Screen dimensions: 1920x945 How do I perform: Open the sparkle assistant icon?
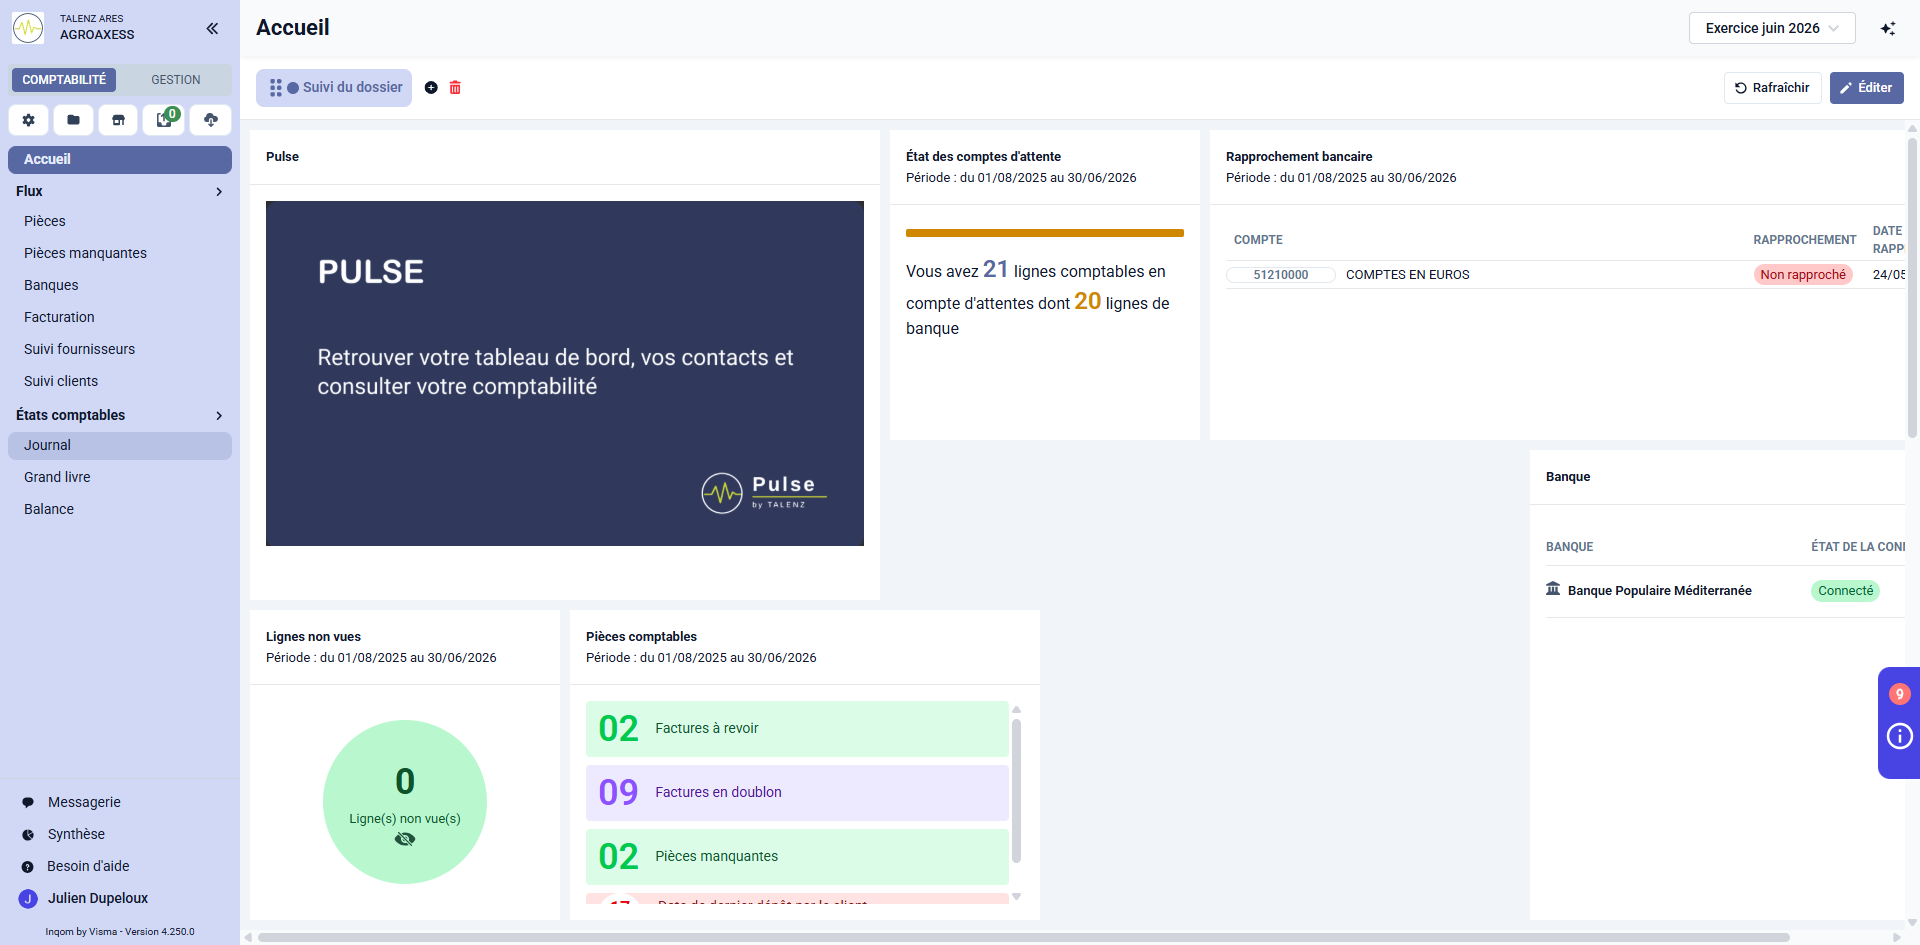point(1888,28)
